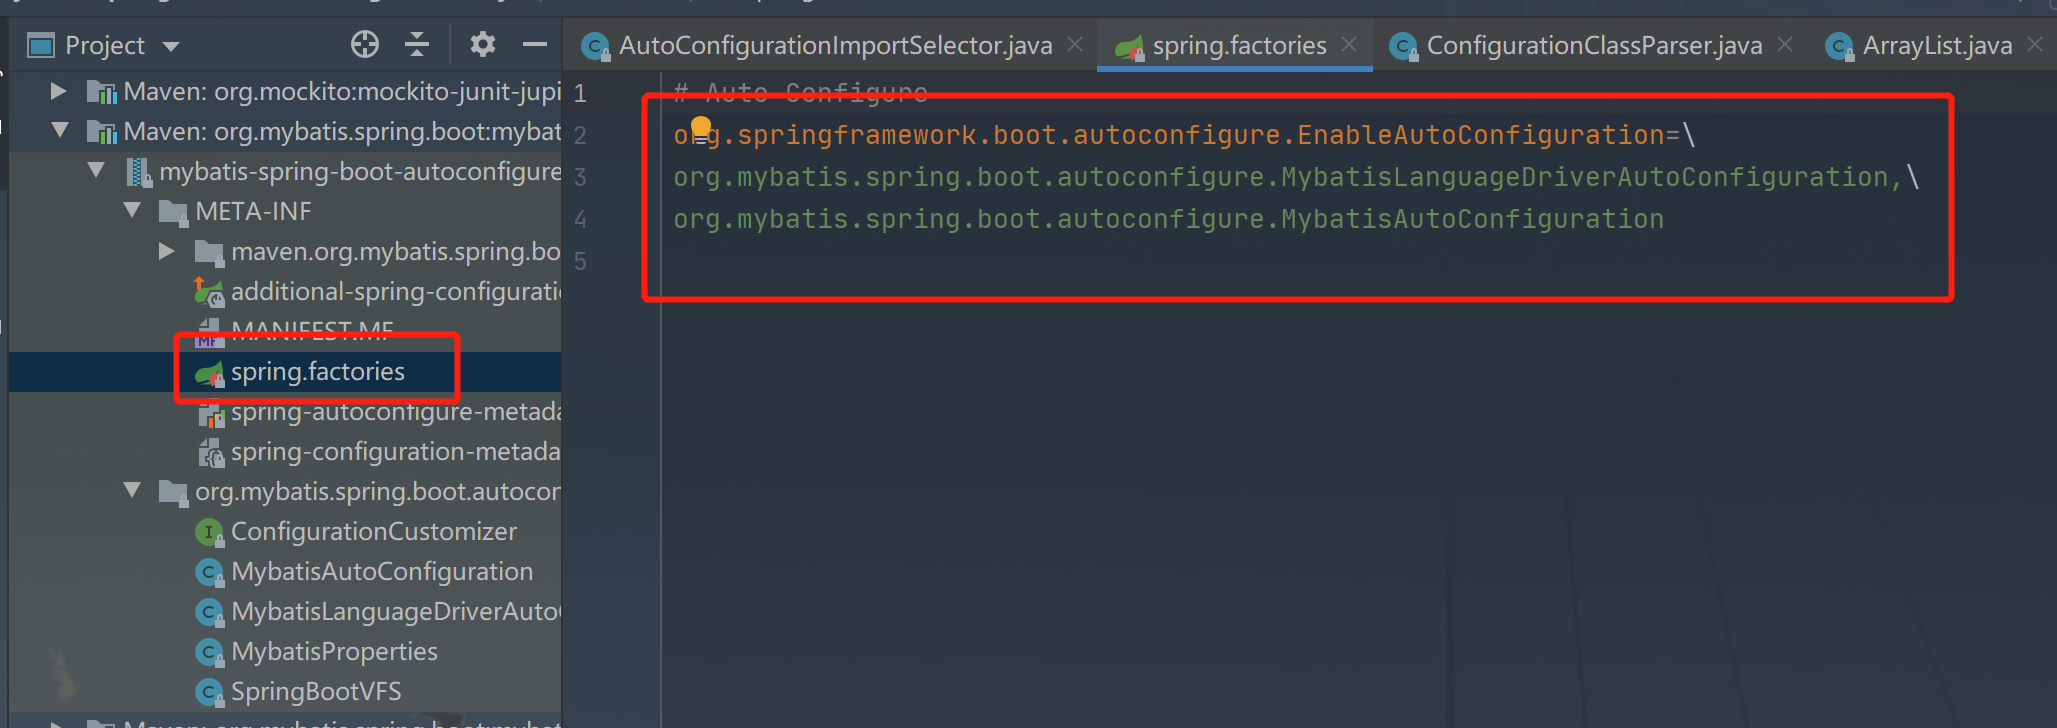Collapse the META-INF folder arrow
2057x728 pixels.
132,210
